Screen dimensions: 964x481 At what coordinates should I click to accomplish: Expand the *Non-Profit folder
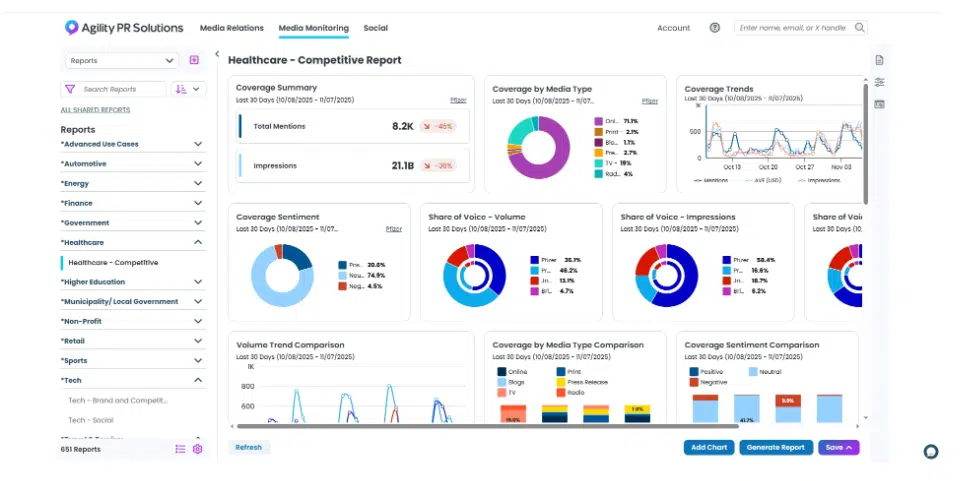click(198, 321)
